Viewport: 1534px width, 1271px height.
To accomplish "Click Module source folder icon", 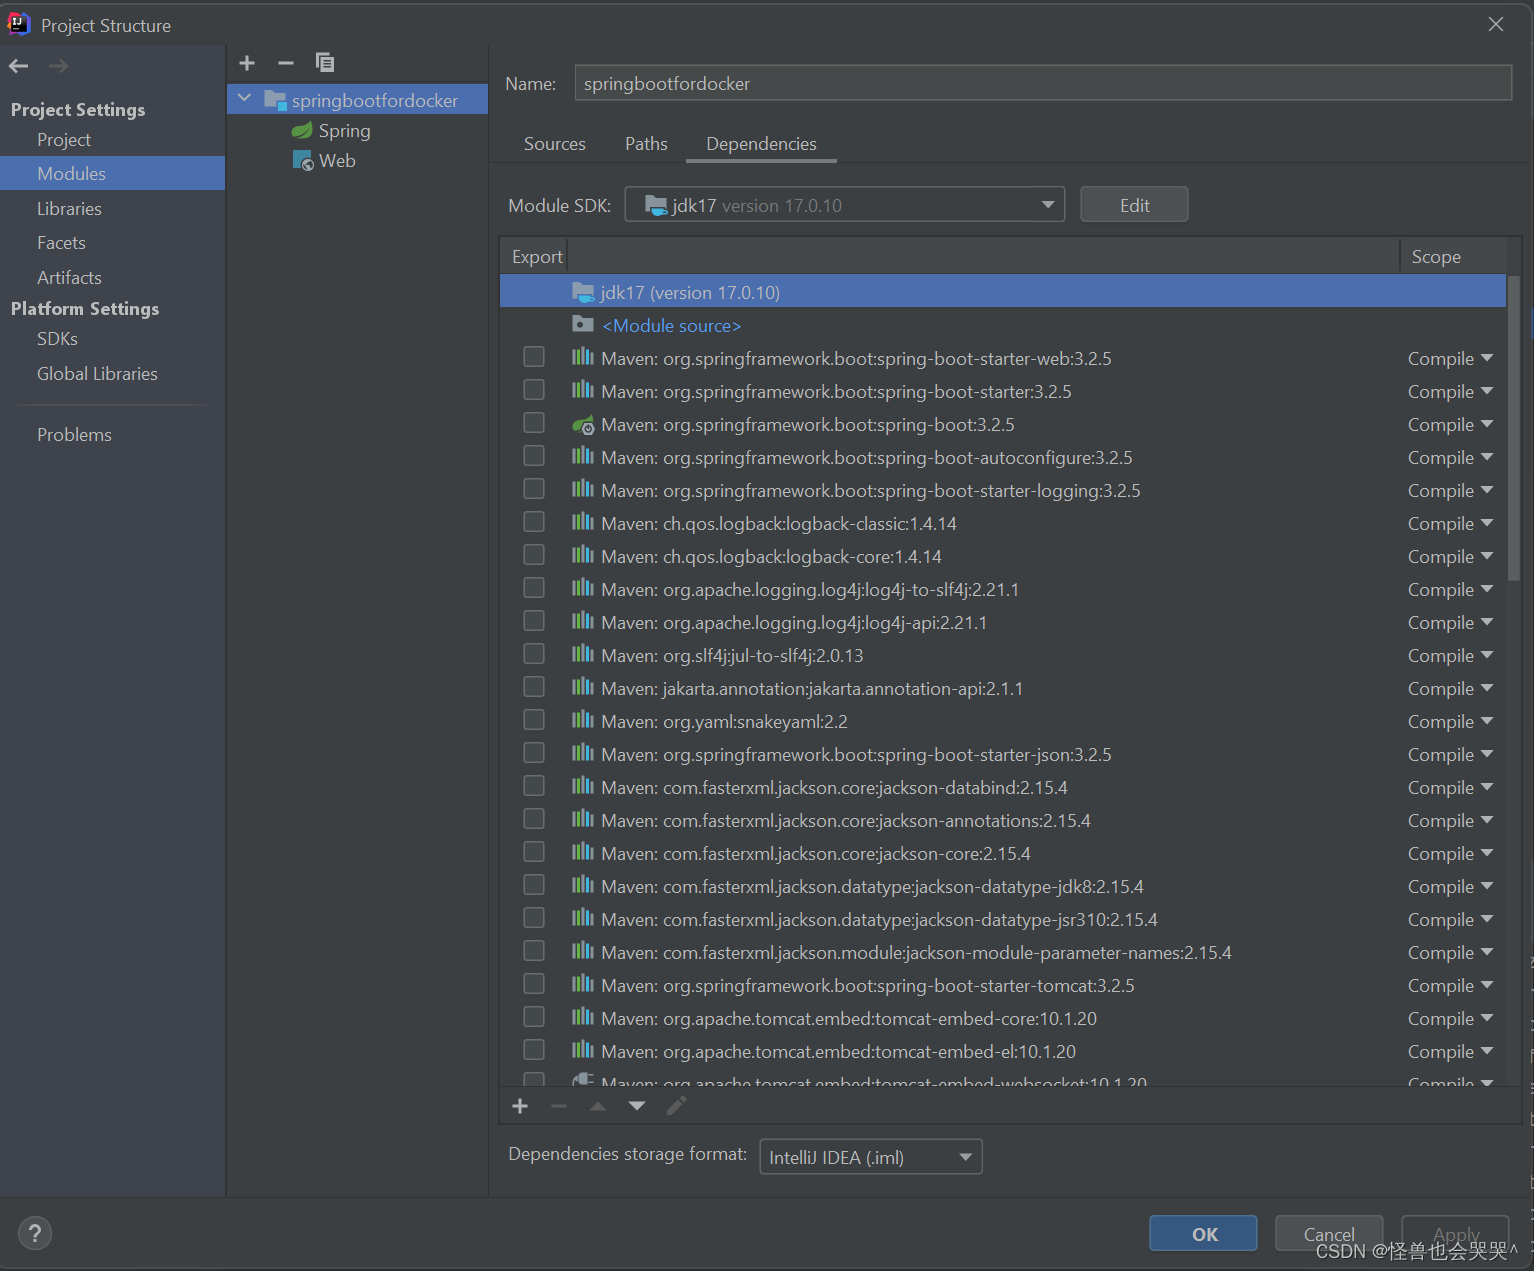I will pos(583,324).
